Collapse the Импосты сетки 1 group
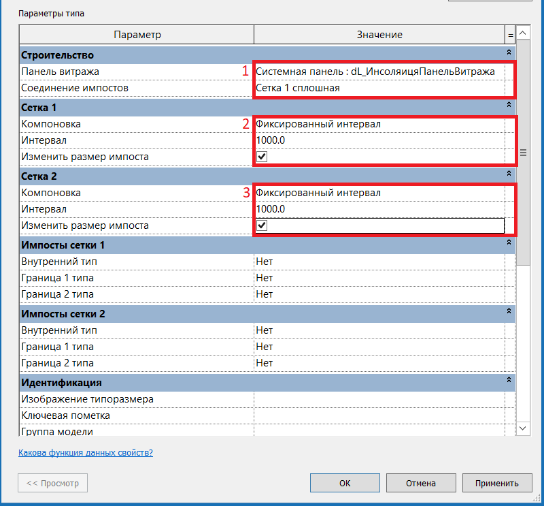 point(509,242)
